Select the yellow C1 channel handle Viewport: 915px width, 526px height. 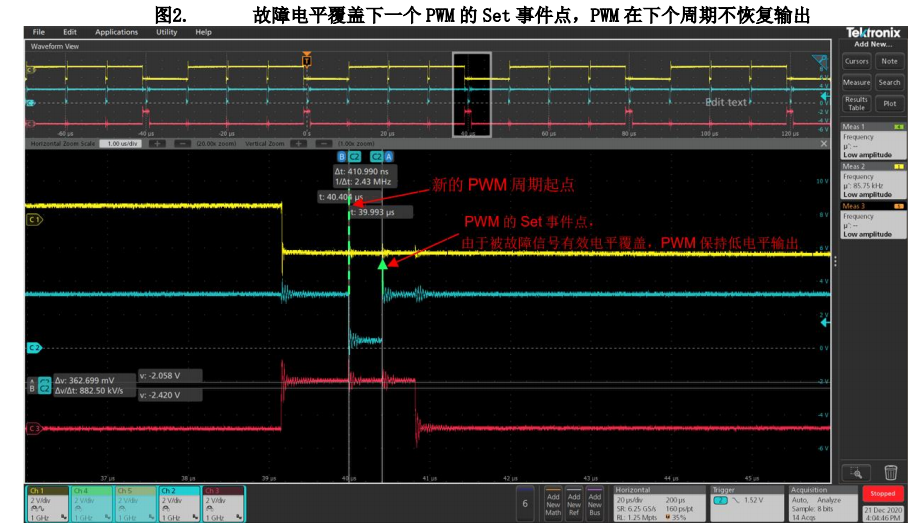(34, 220)
